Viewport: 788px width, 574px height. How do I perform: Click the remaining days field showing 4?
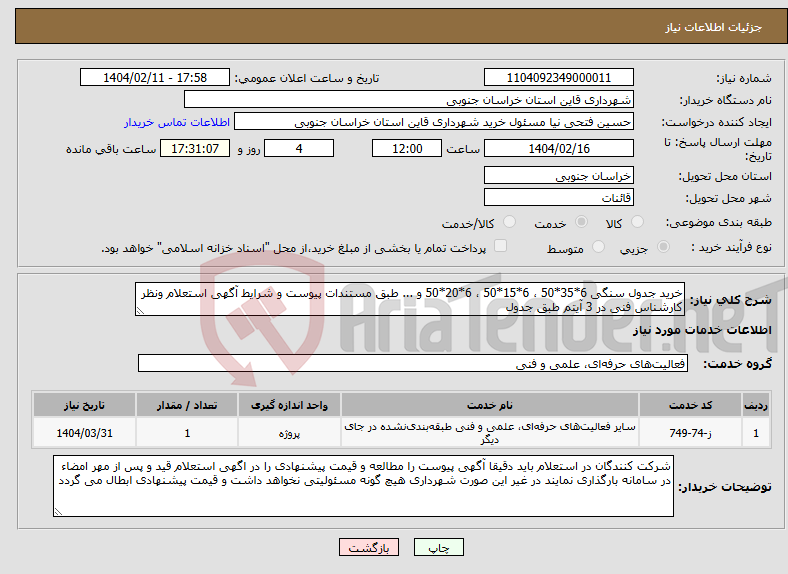point(299,148)
